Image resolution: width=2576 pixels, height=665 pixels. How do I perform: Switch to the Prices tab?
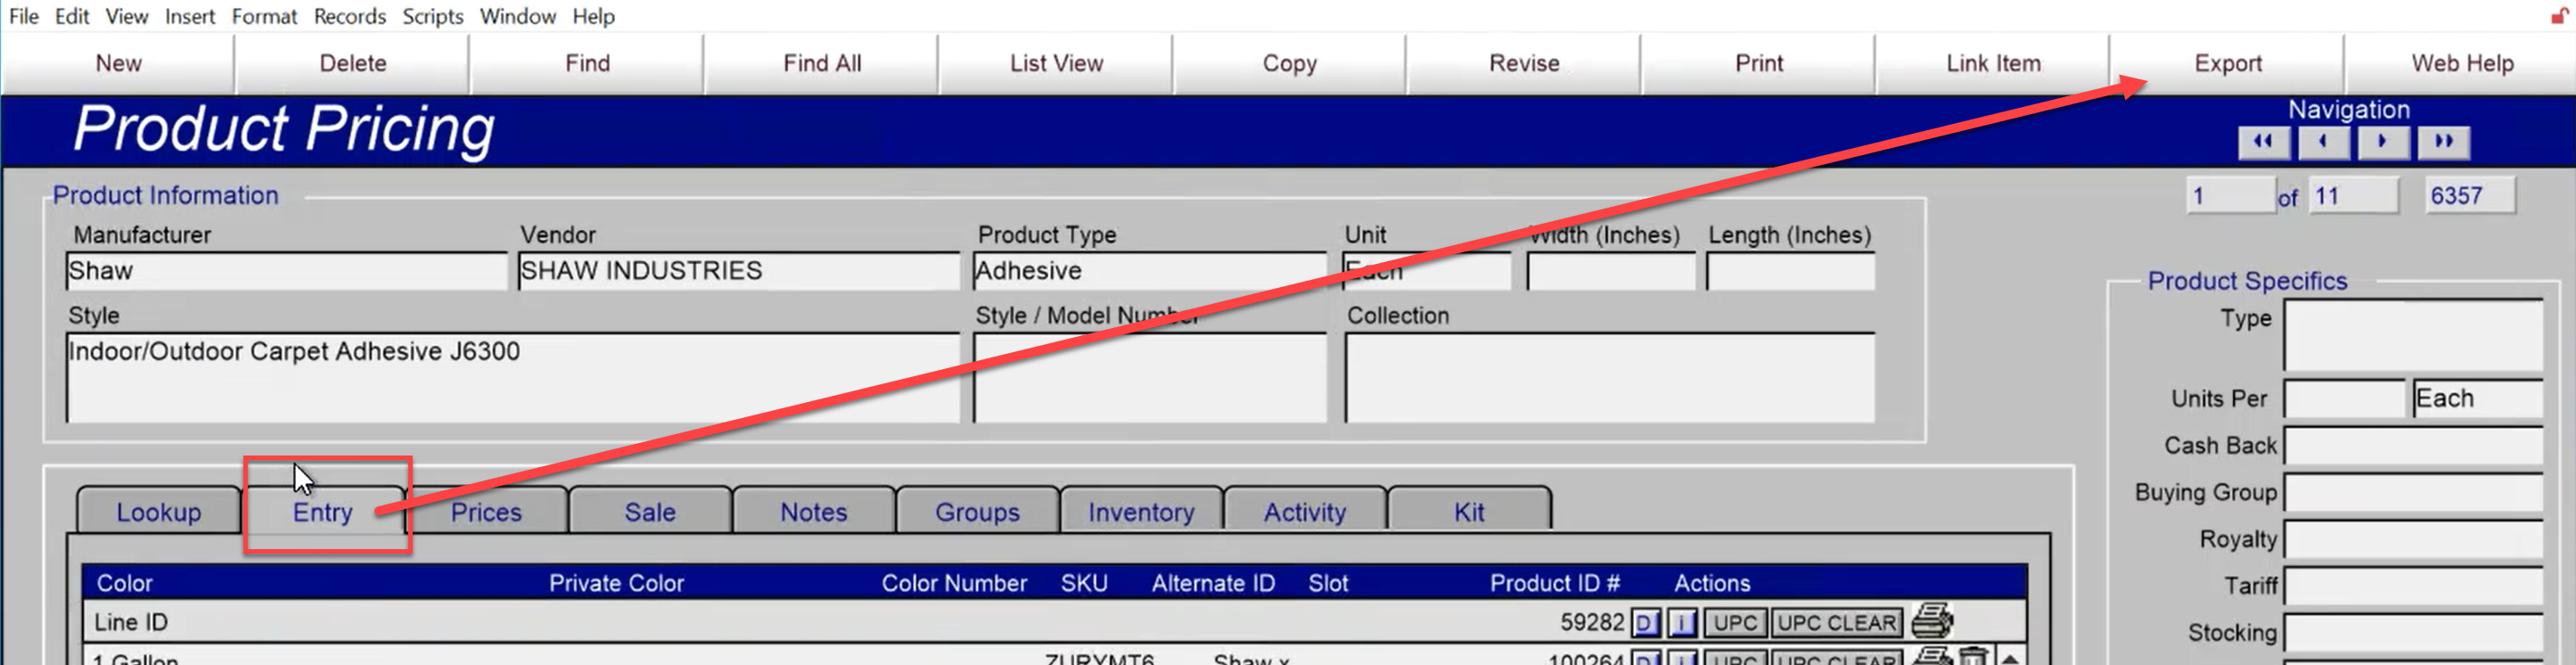tap(486, 511)
